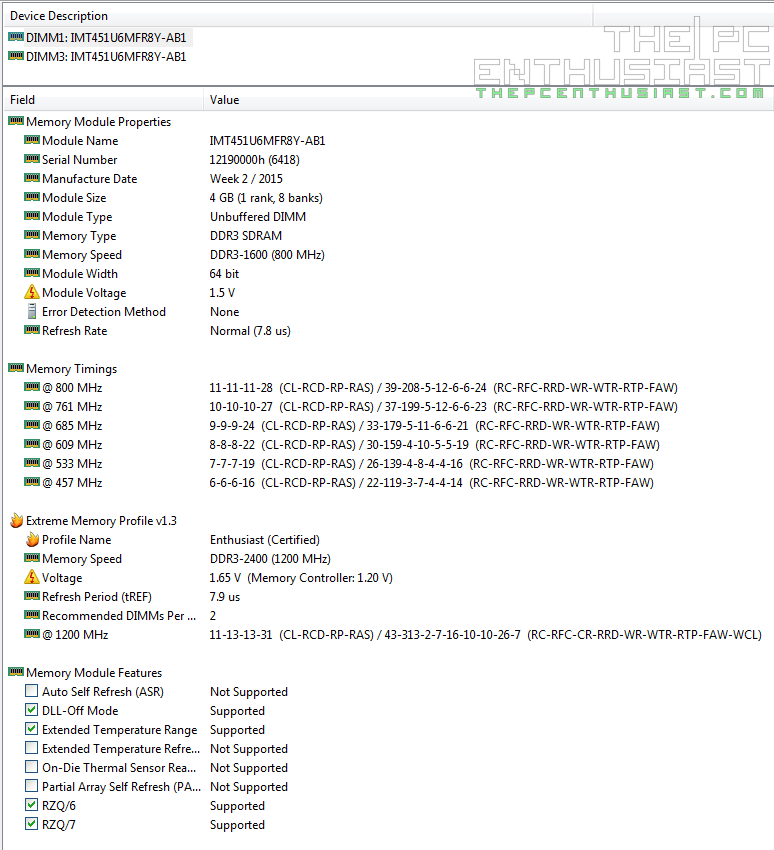
Task: Click the Refresh Period (tREF) icon
Action: tap(32, 596)
